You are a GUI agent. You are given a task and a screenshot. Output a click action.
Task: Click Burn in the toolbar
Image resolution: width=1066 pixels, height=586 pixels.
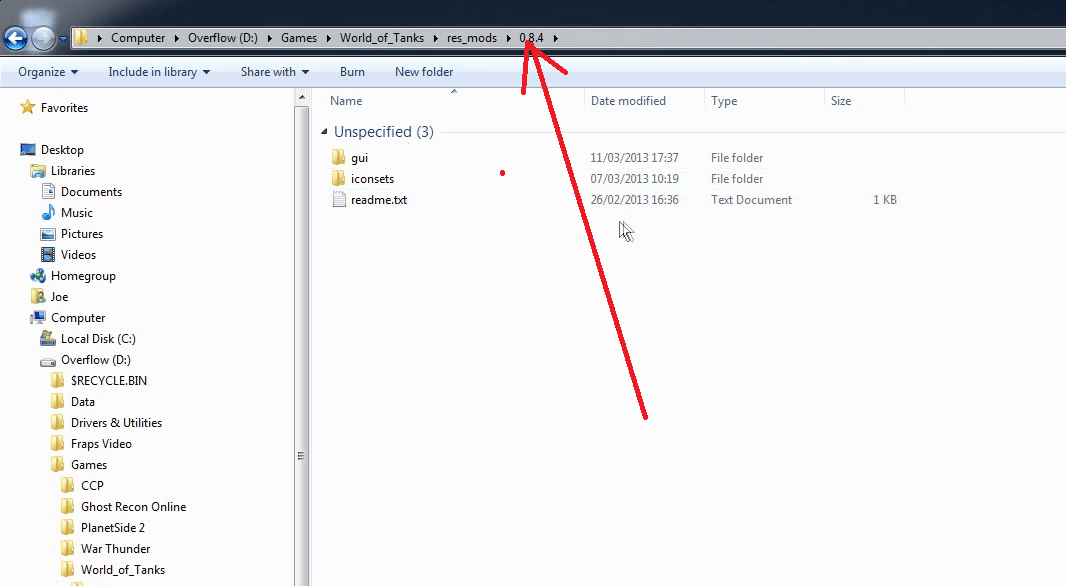[352, 72]
